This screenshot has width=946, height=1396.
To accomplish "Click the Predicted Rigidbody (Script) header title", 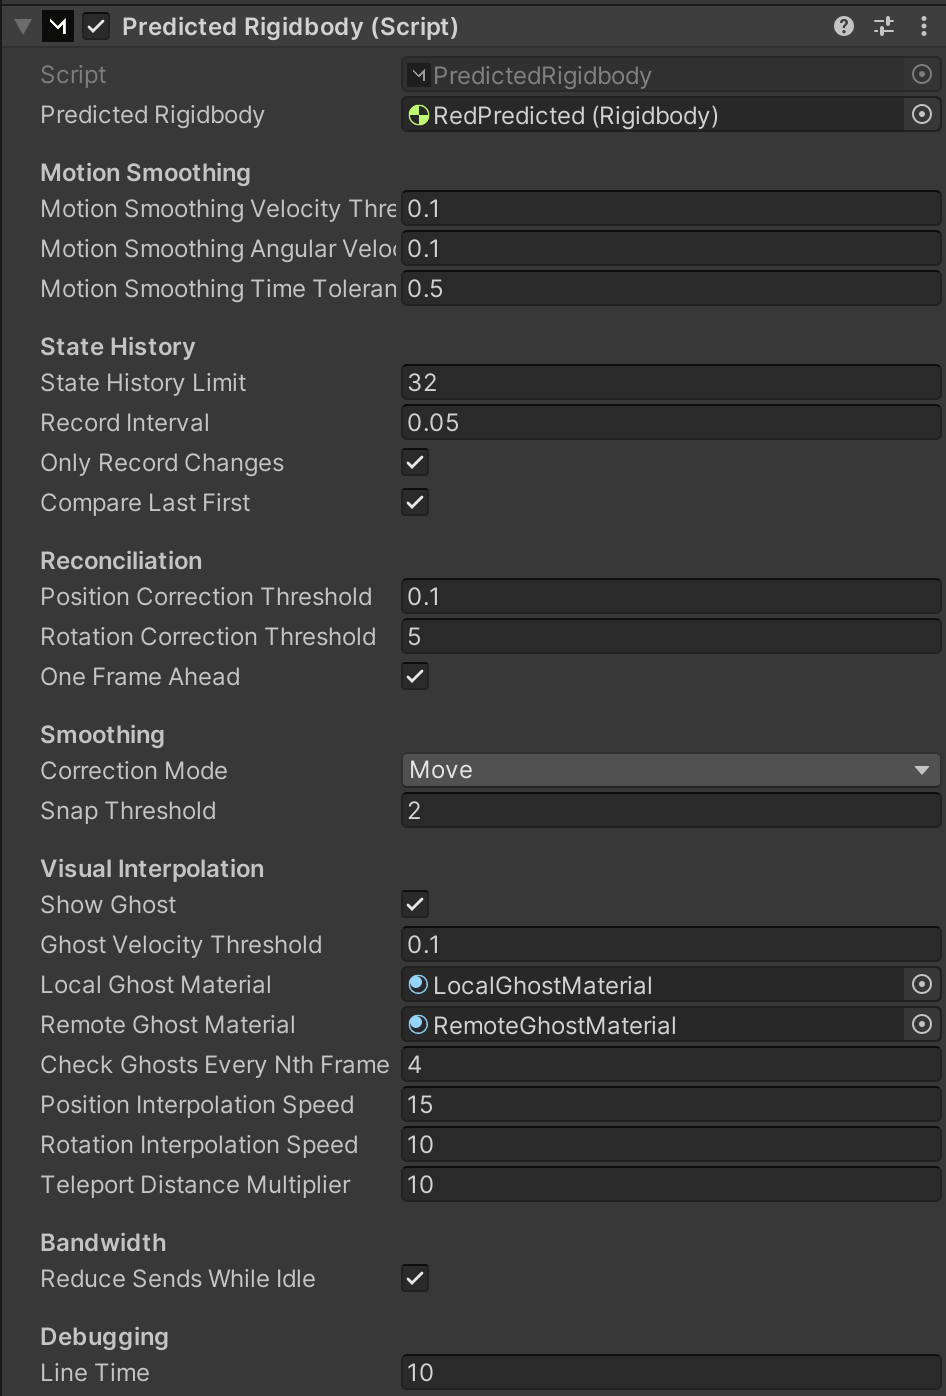I will click(290, 27).
